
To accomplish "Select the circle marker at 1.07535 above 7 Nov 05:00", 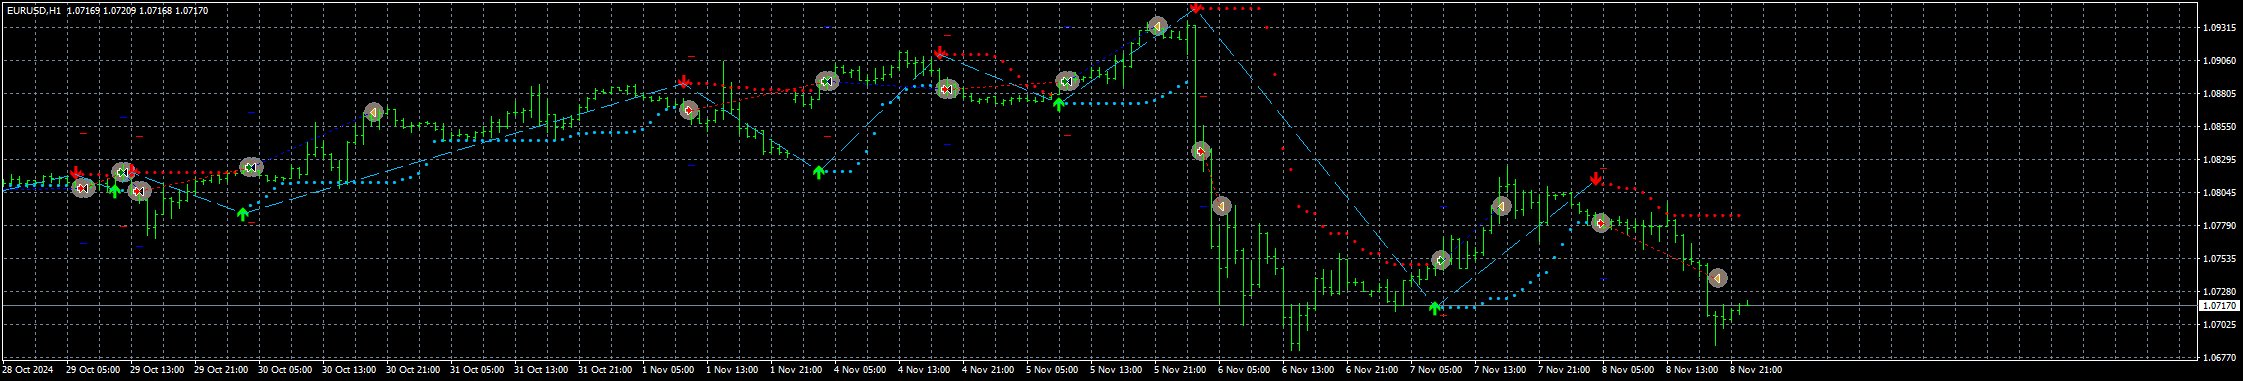I will pyautogui.click(x=1441, y=260).
